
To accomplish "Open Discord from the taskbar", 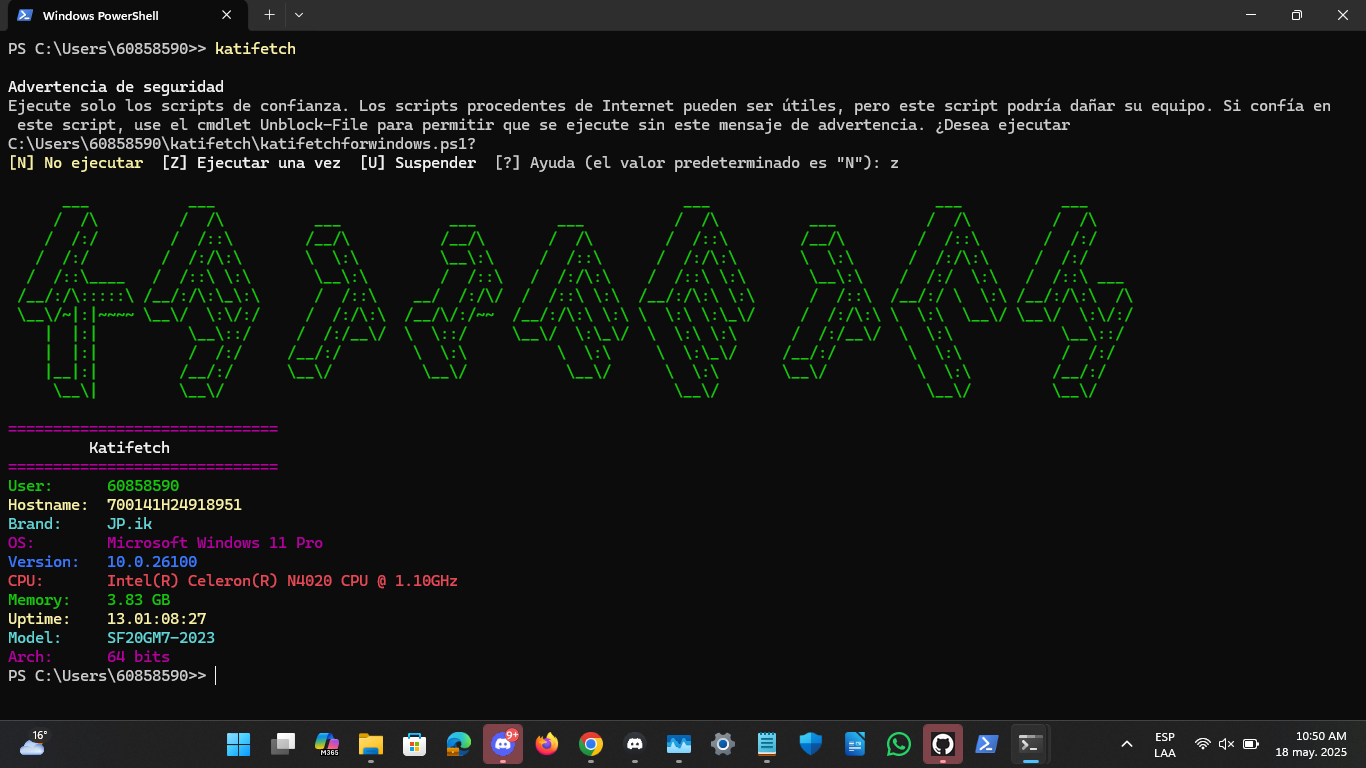I will [503, 744].
